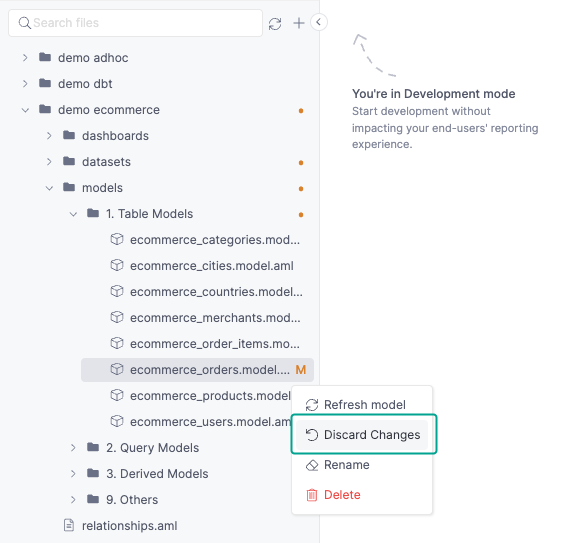Collapse the file sidebar with arrow button

[318, 22]
